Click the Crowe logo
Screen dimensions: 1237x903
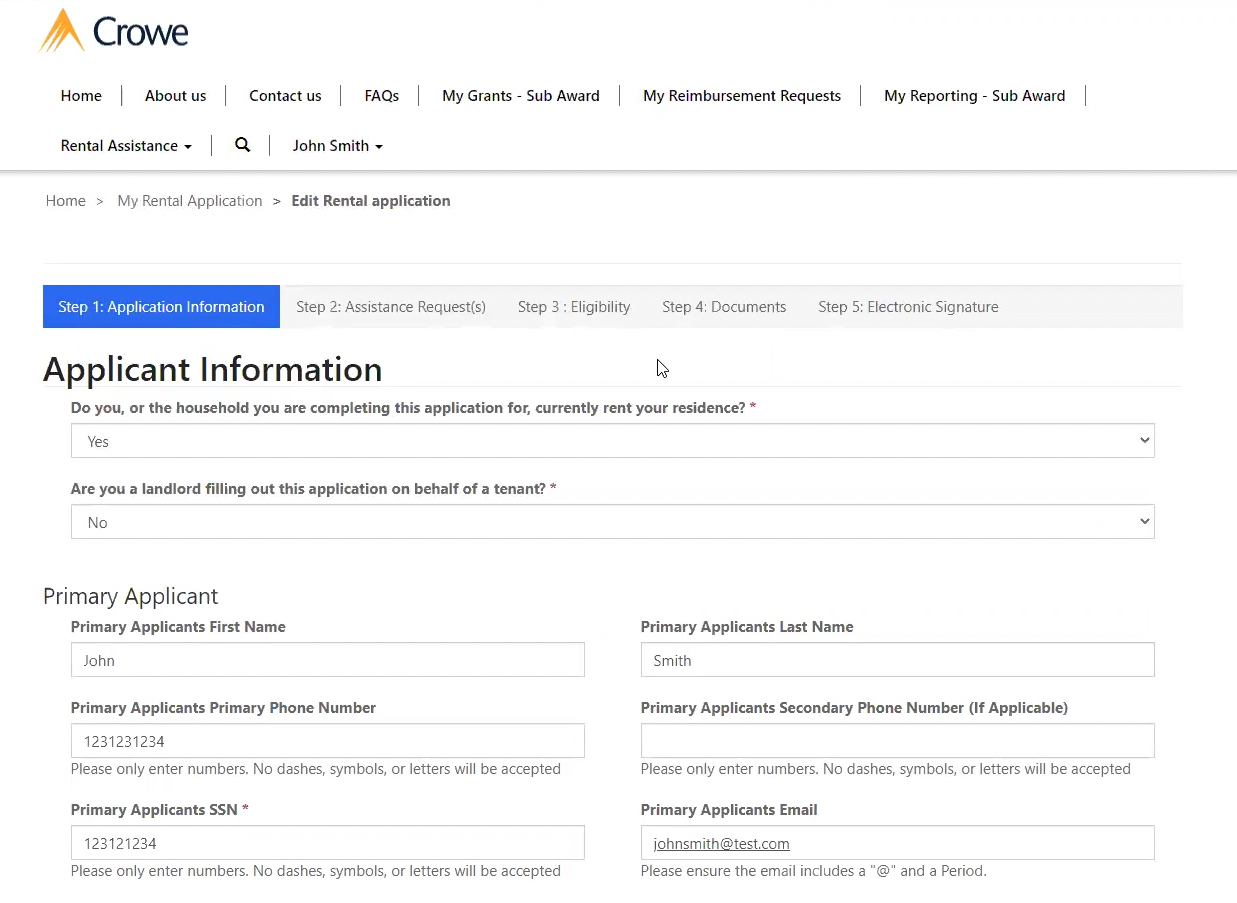point(114,31)
